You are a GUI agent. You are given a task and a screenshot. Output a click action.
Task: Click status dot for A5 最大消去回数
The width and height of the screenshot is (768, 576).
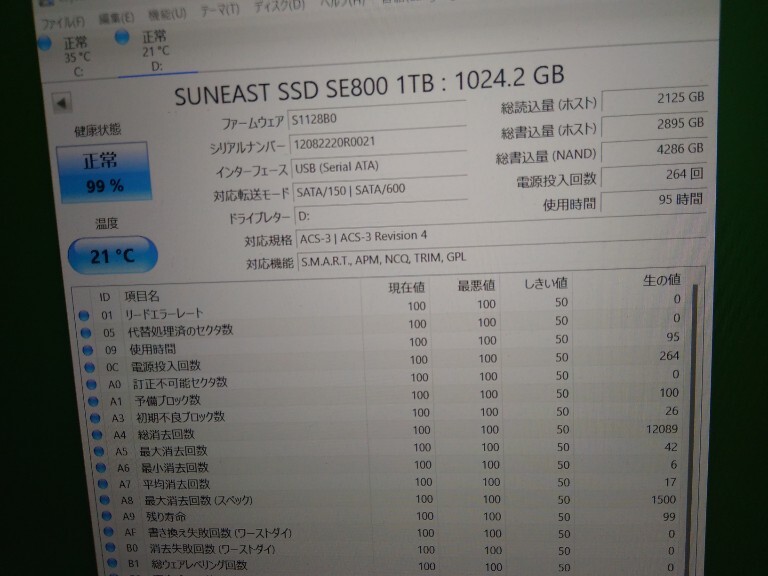pos(99,452)
